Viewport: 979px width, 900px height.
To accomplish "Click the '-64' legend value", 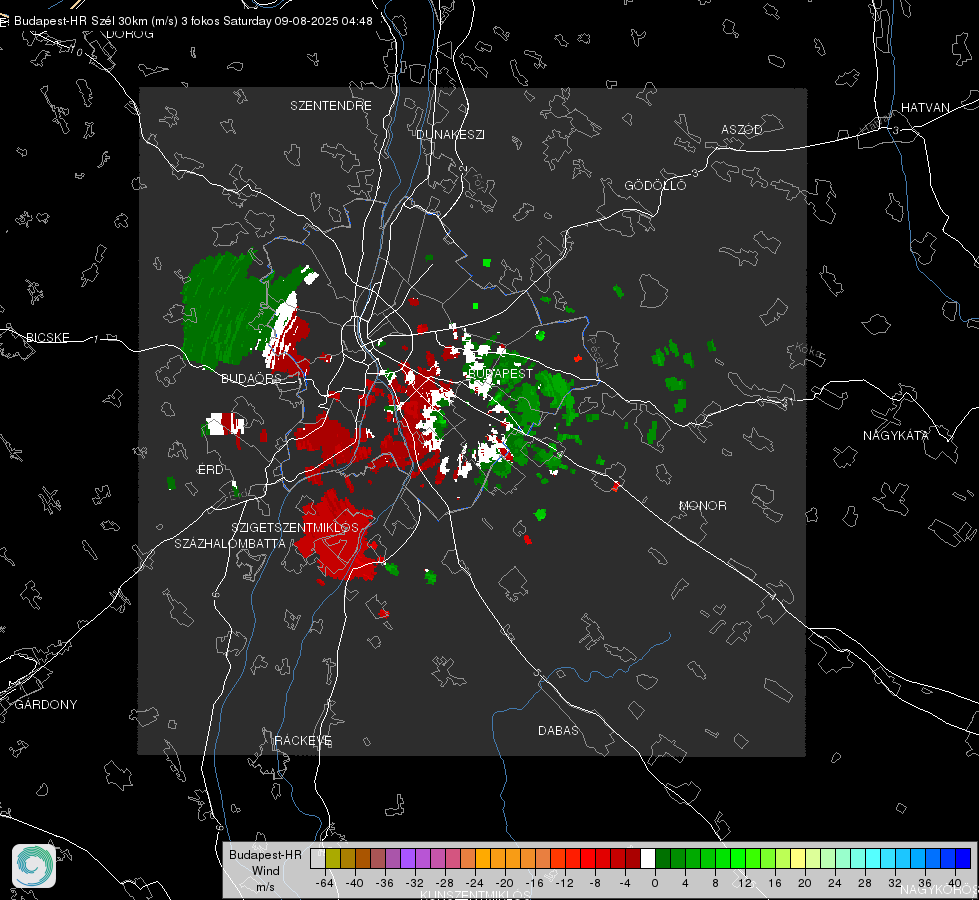I will click(324, 883).
